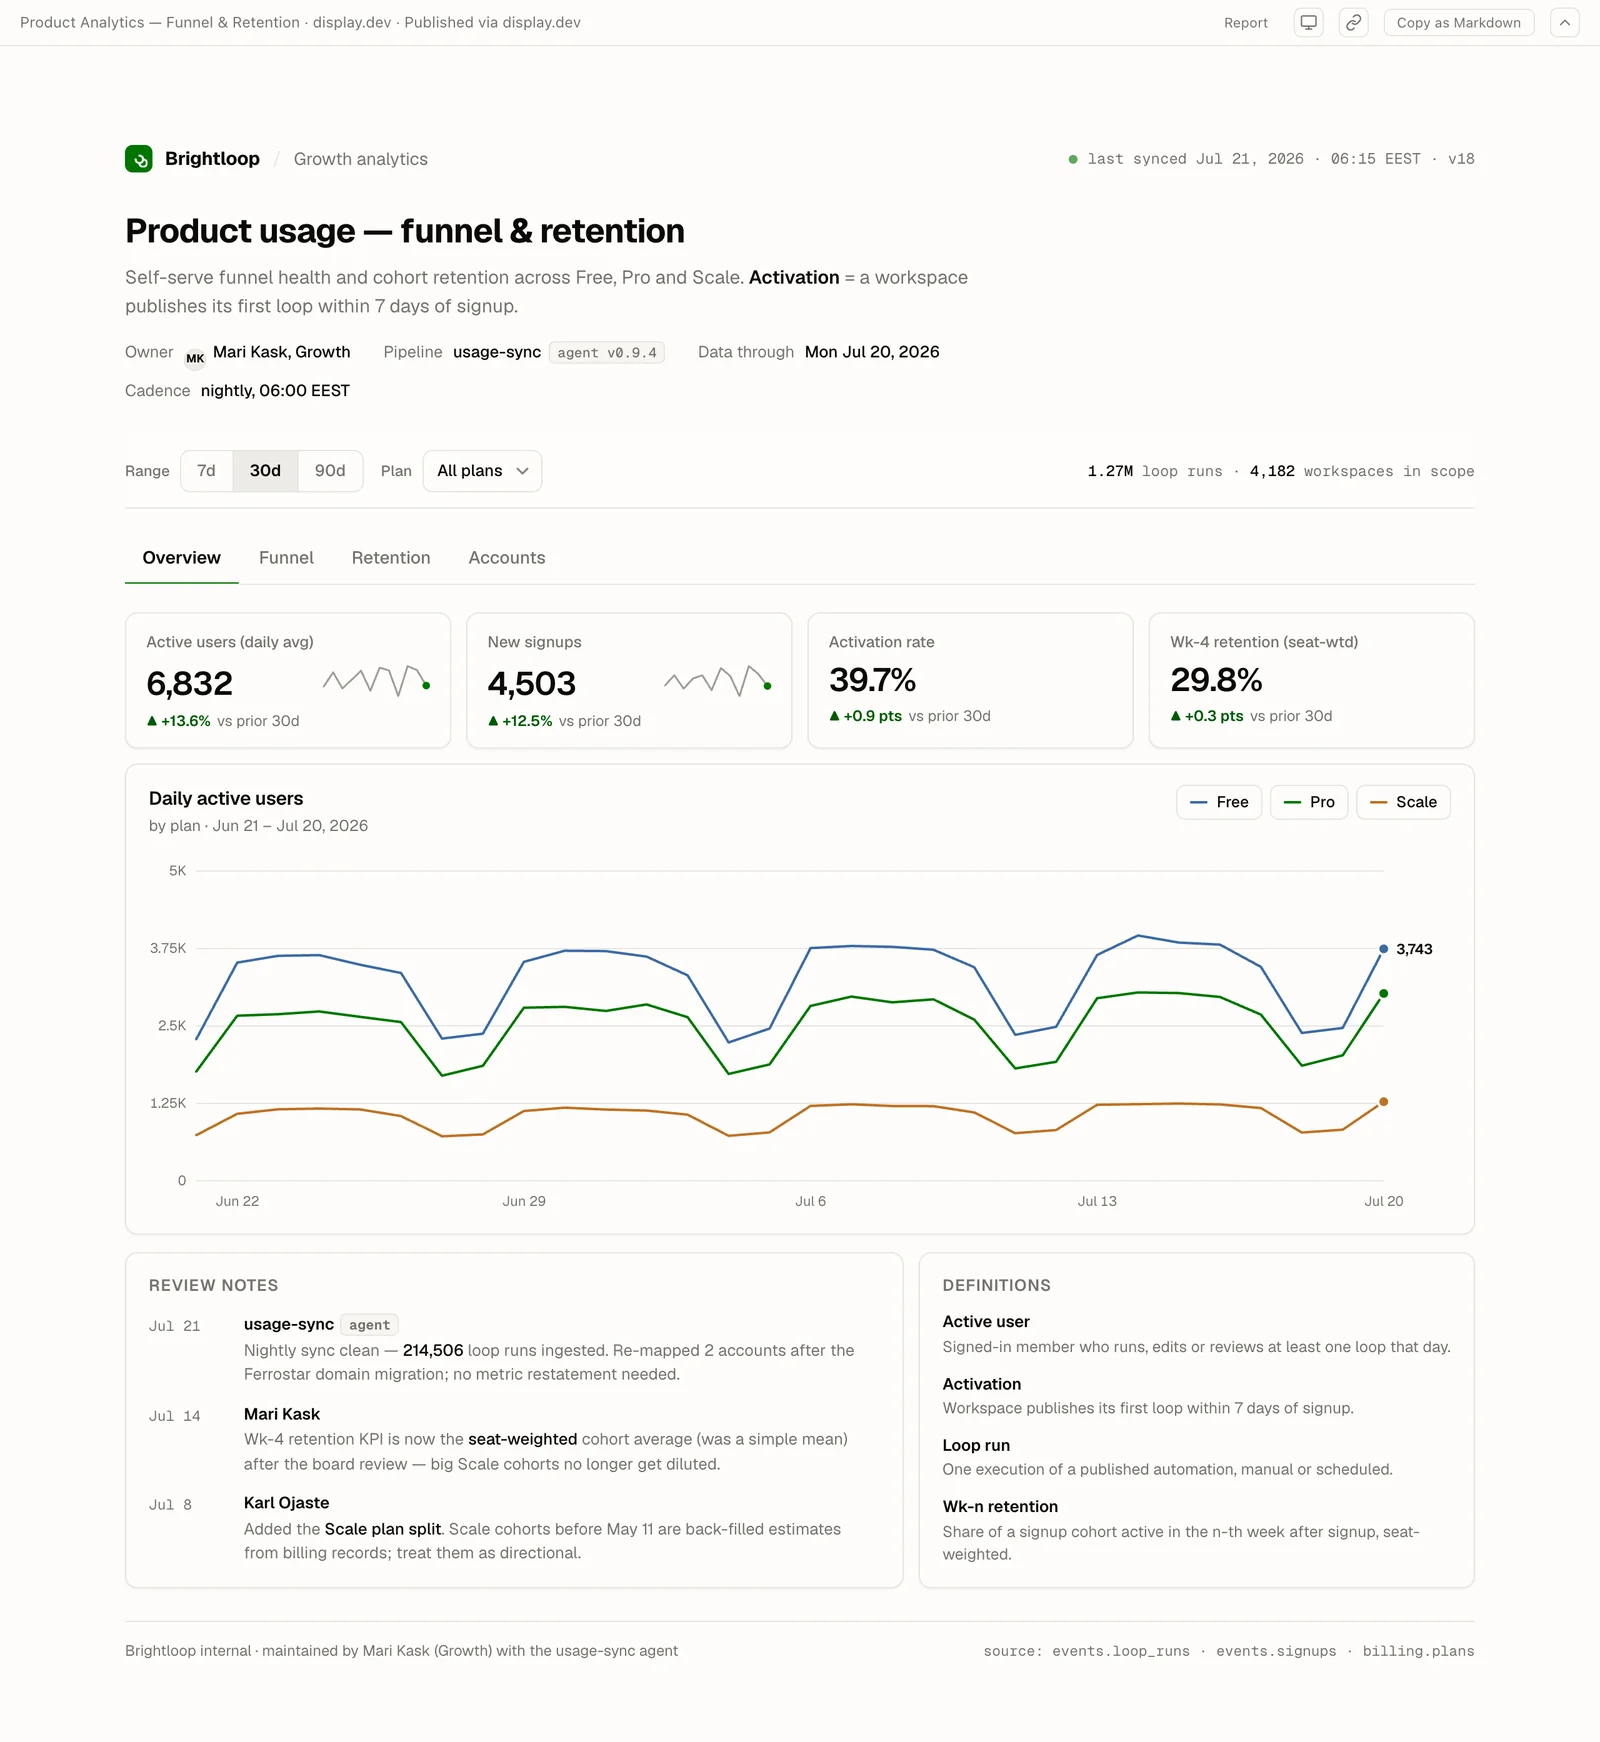Click the Jul 13 x-axis label
This screenshot has width=1600, height=1742.
[x=1097, y=1201]
